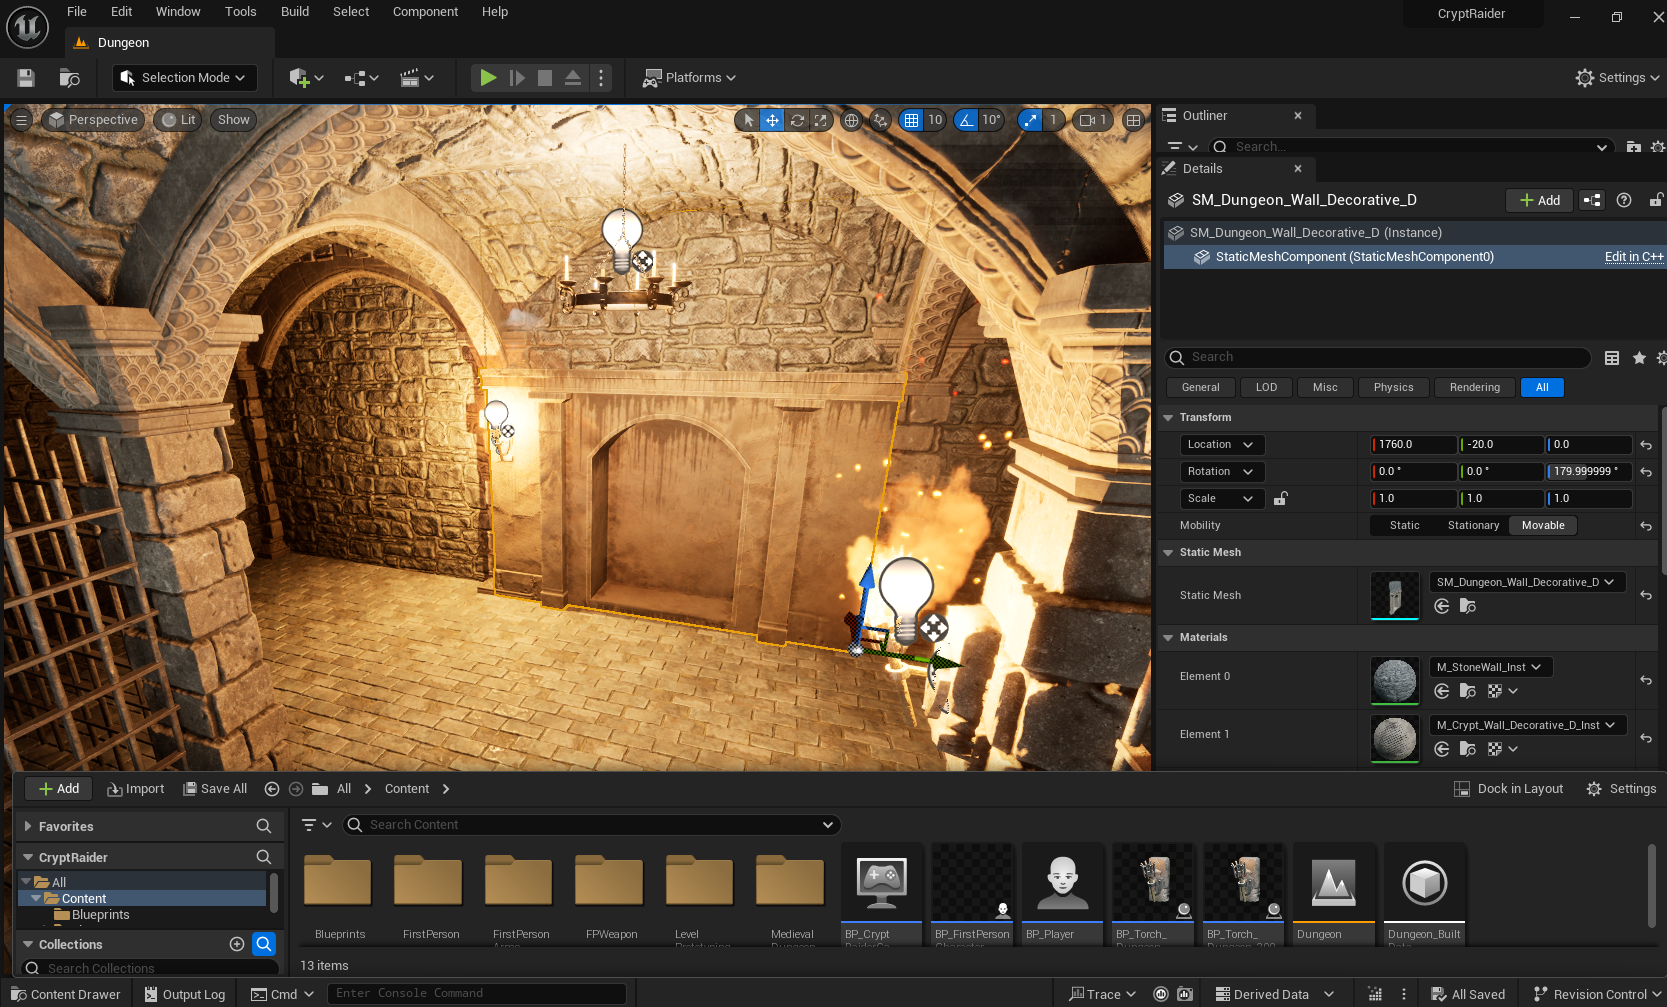Image resolution: width=1667 pixels, height=1007 pixels.
Task: Click the Skip Frame playback button
Action: pos(517,78)
